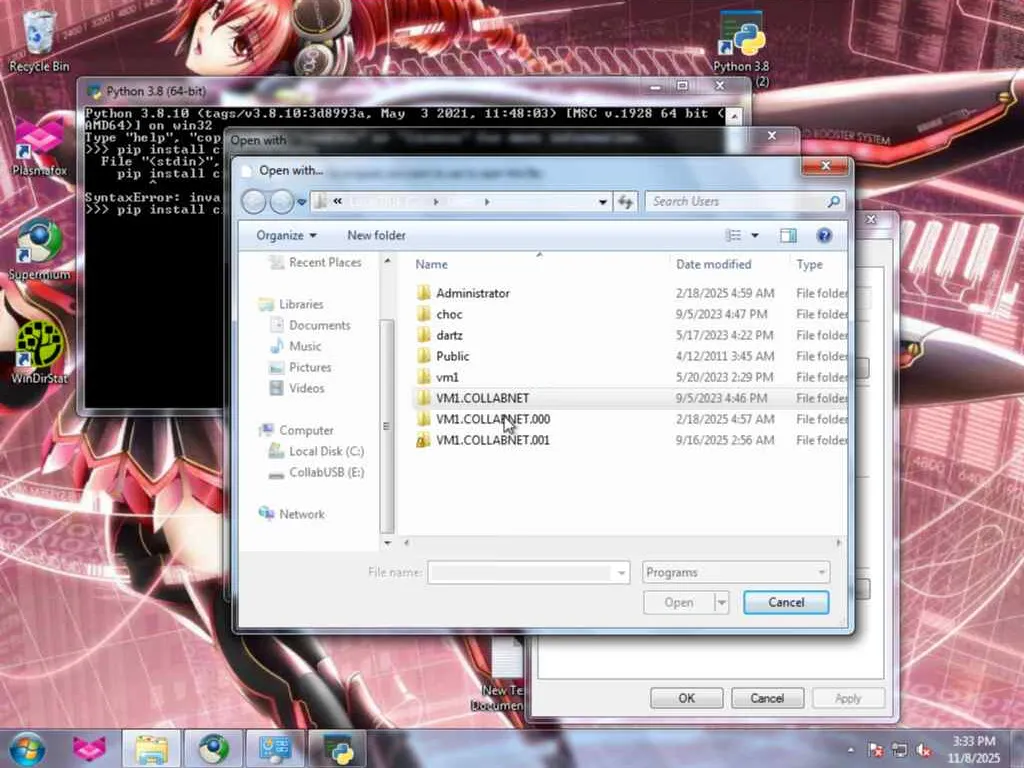Viewport: 1024px width, 768px height.
Task: Open the Supermium taskbar button
Action: coord(214,749)
